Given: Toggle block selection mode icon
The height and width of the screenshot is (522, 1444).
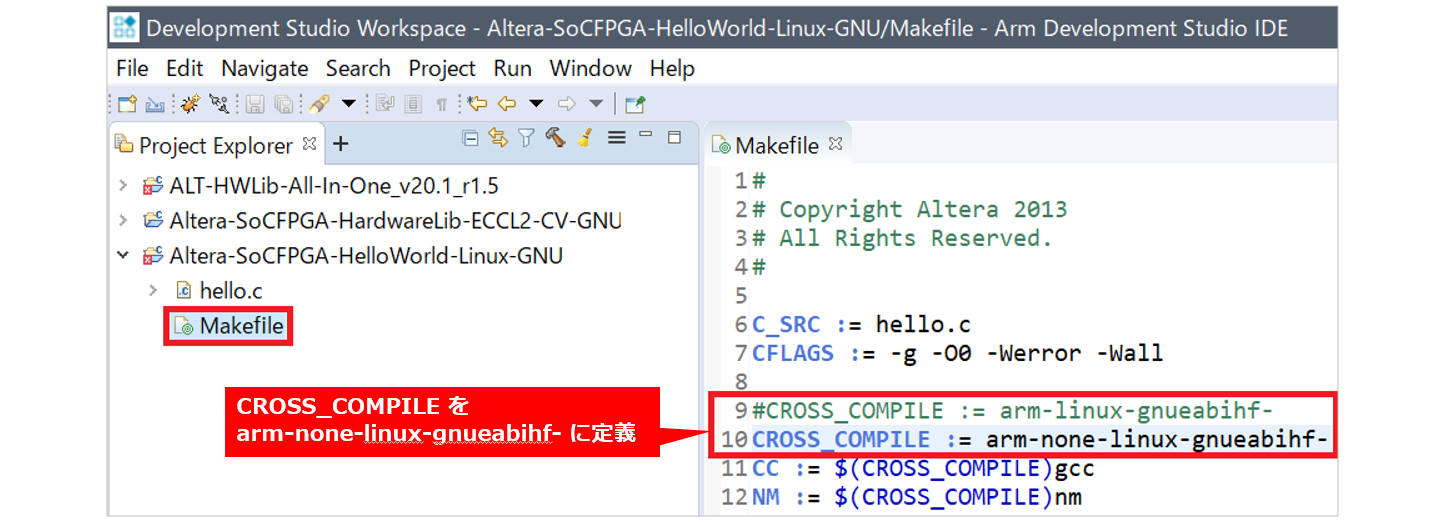Looking at the screenshot, I should (x=413, y=103).
